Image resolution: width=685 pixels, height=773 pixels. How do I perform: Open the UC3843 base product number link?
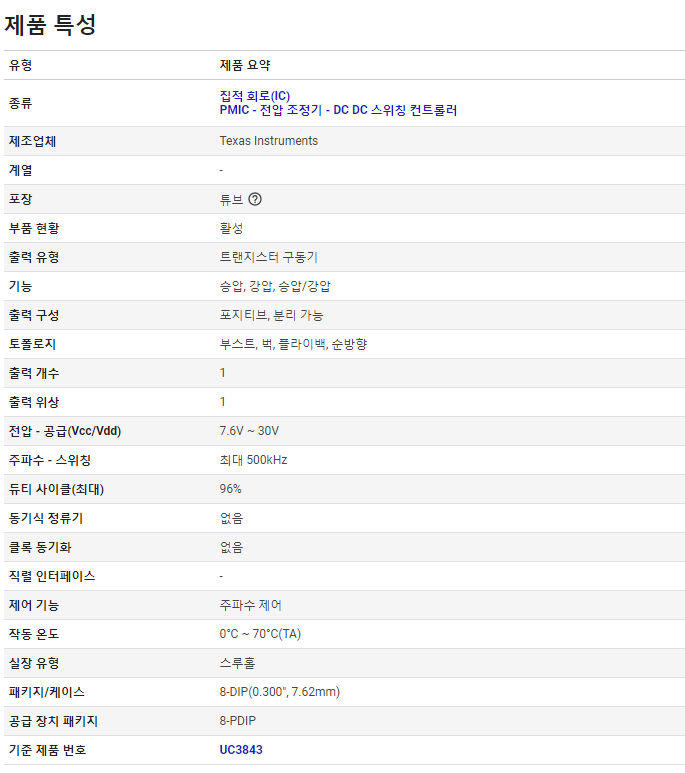point(241,749)
